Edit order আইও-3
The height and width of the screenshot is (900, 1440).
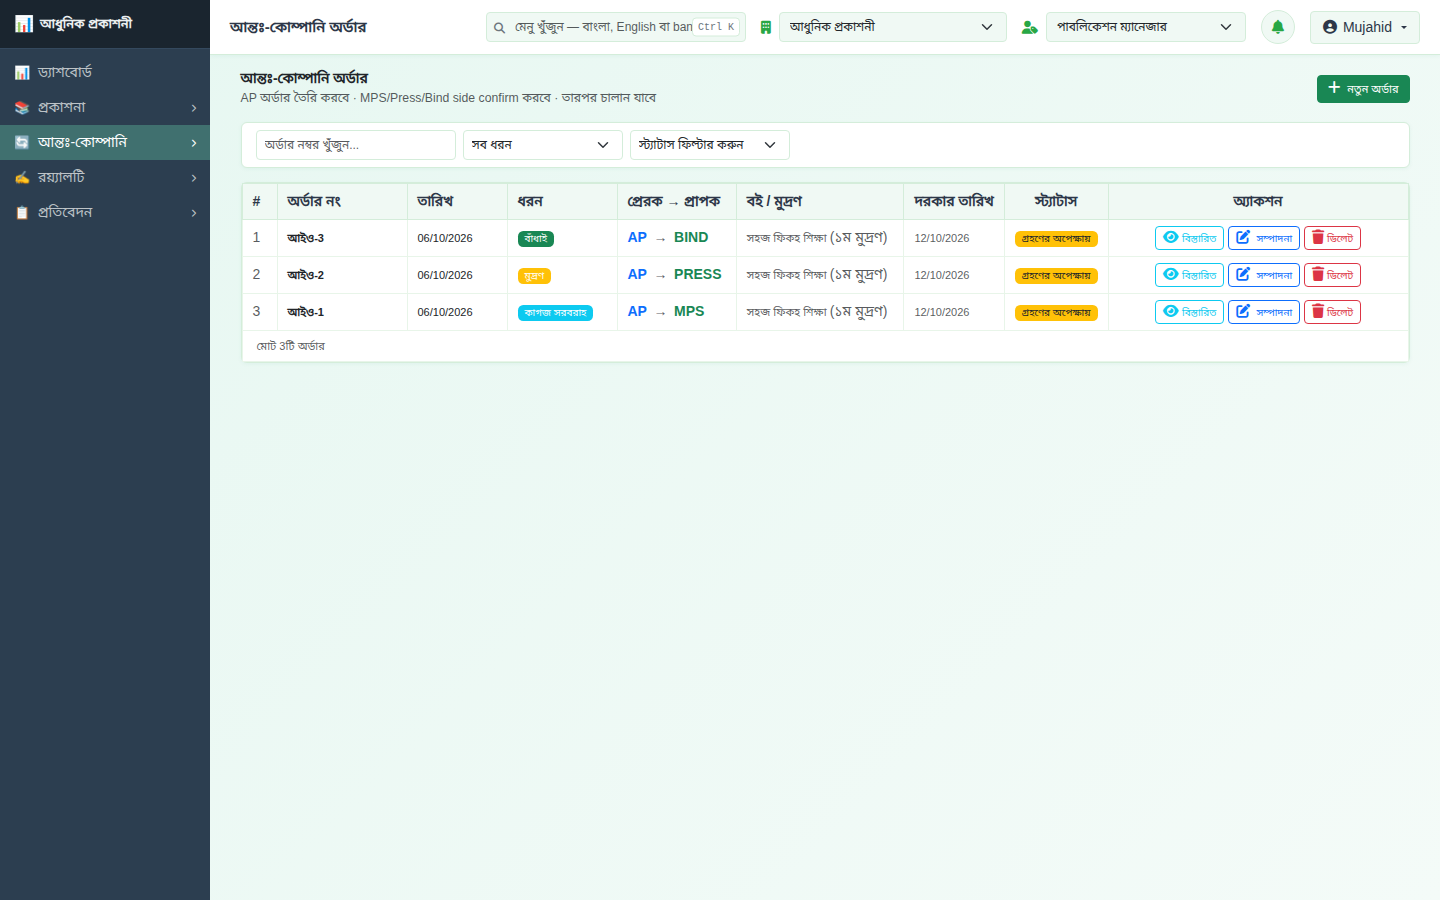(x=1264, y=238)
